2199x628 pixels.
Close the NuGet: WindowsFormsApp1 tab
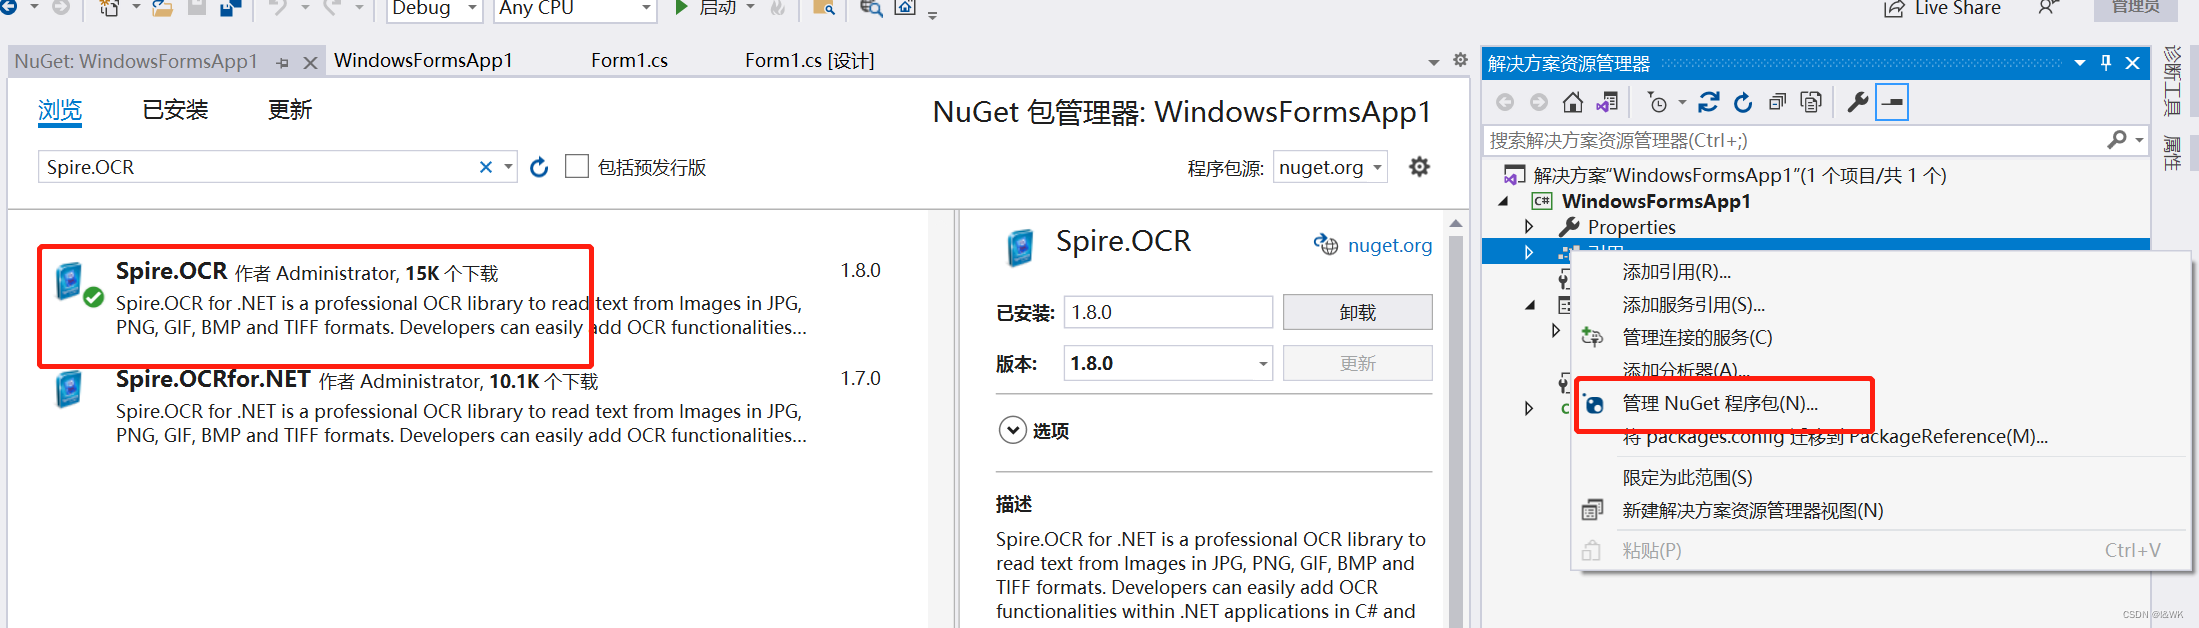pos(310,62)
